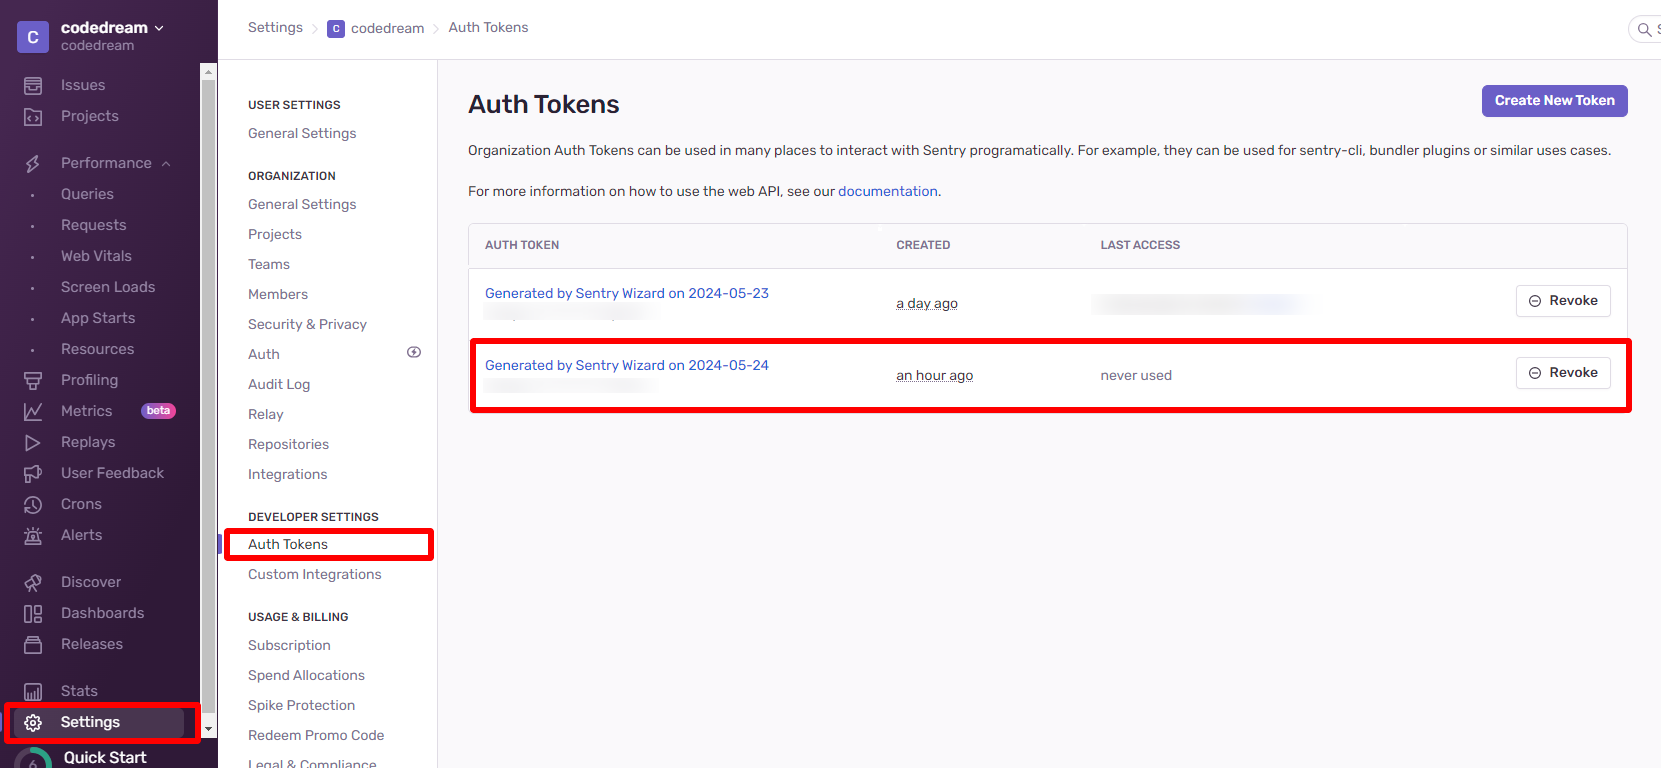Image resolution: width=1661 pixels, height=768 pixels.
Task: Click the Settings breadcrumb link
Action: tap(275, 27)
